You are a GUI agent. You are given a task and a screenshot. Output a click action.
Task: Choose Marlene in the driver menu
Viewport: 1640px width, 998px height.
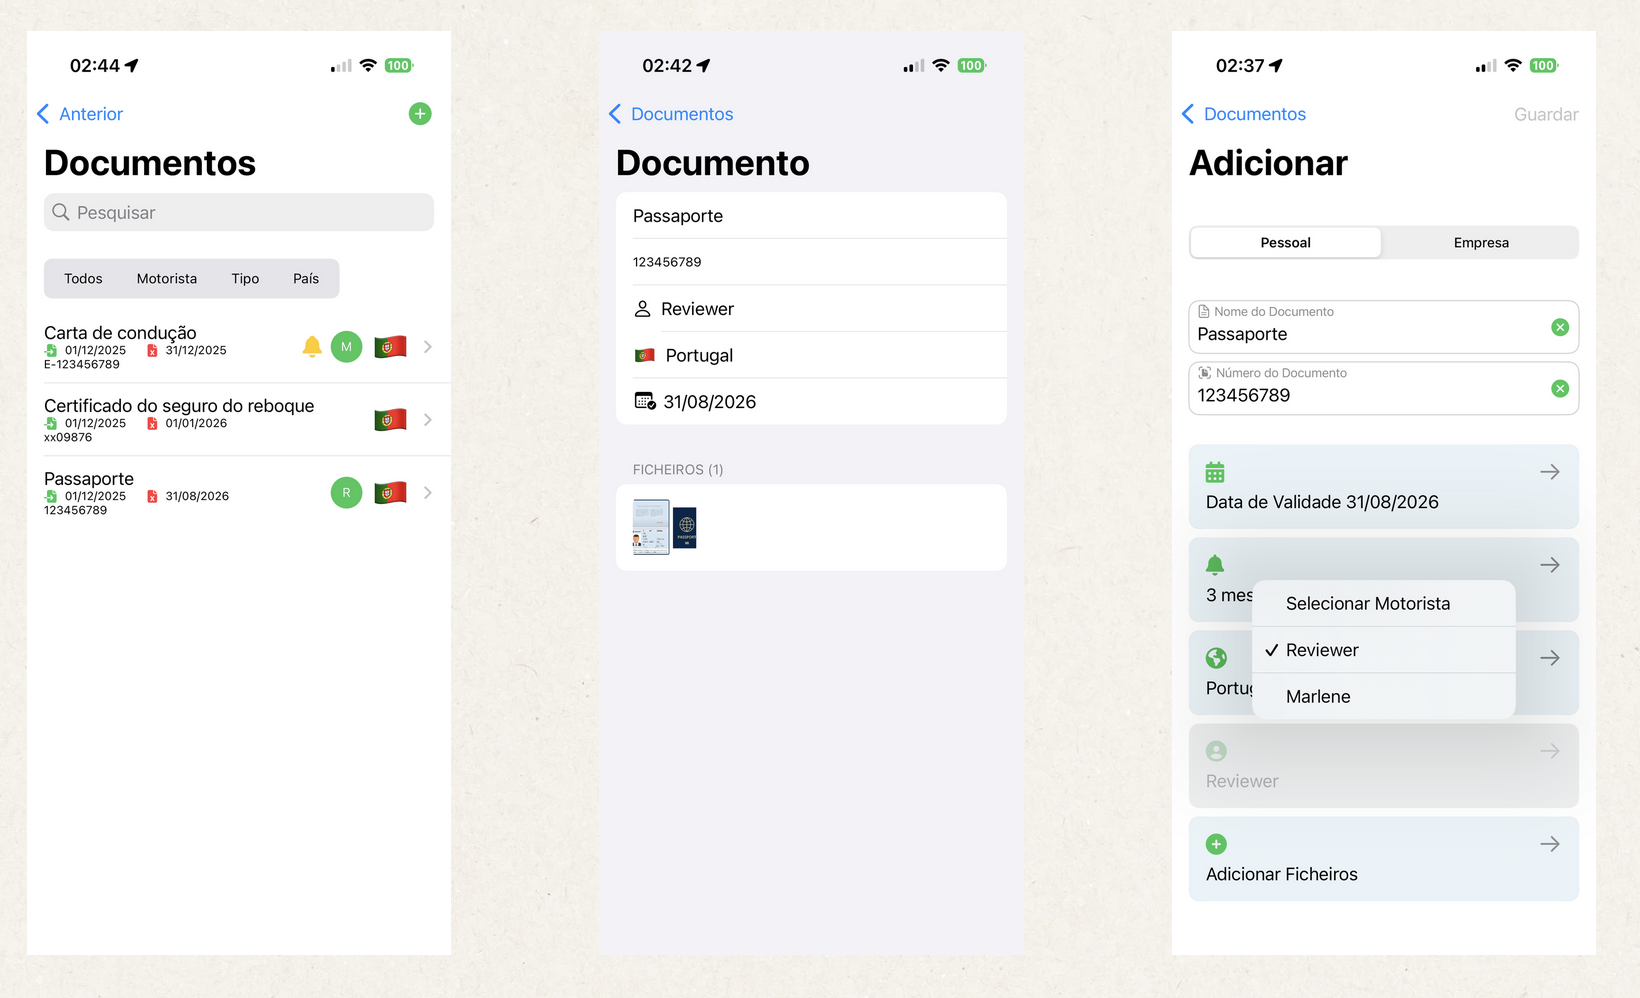(1318, 697)
